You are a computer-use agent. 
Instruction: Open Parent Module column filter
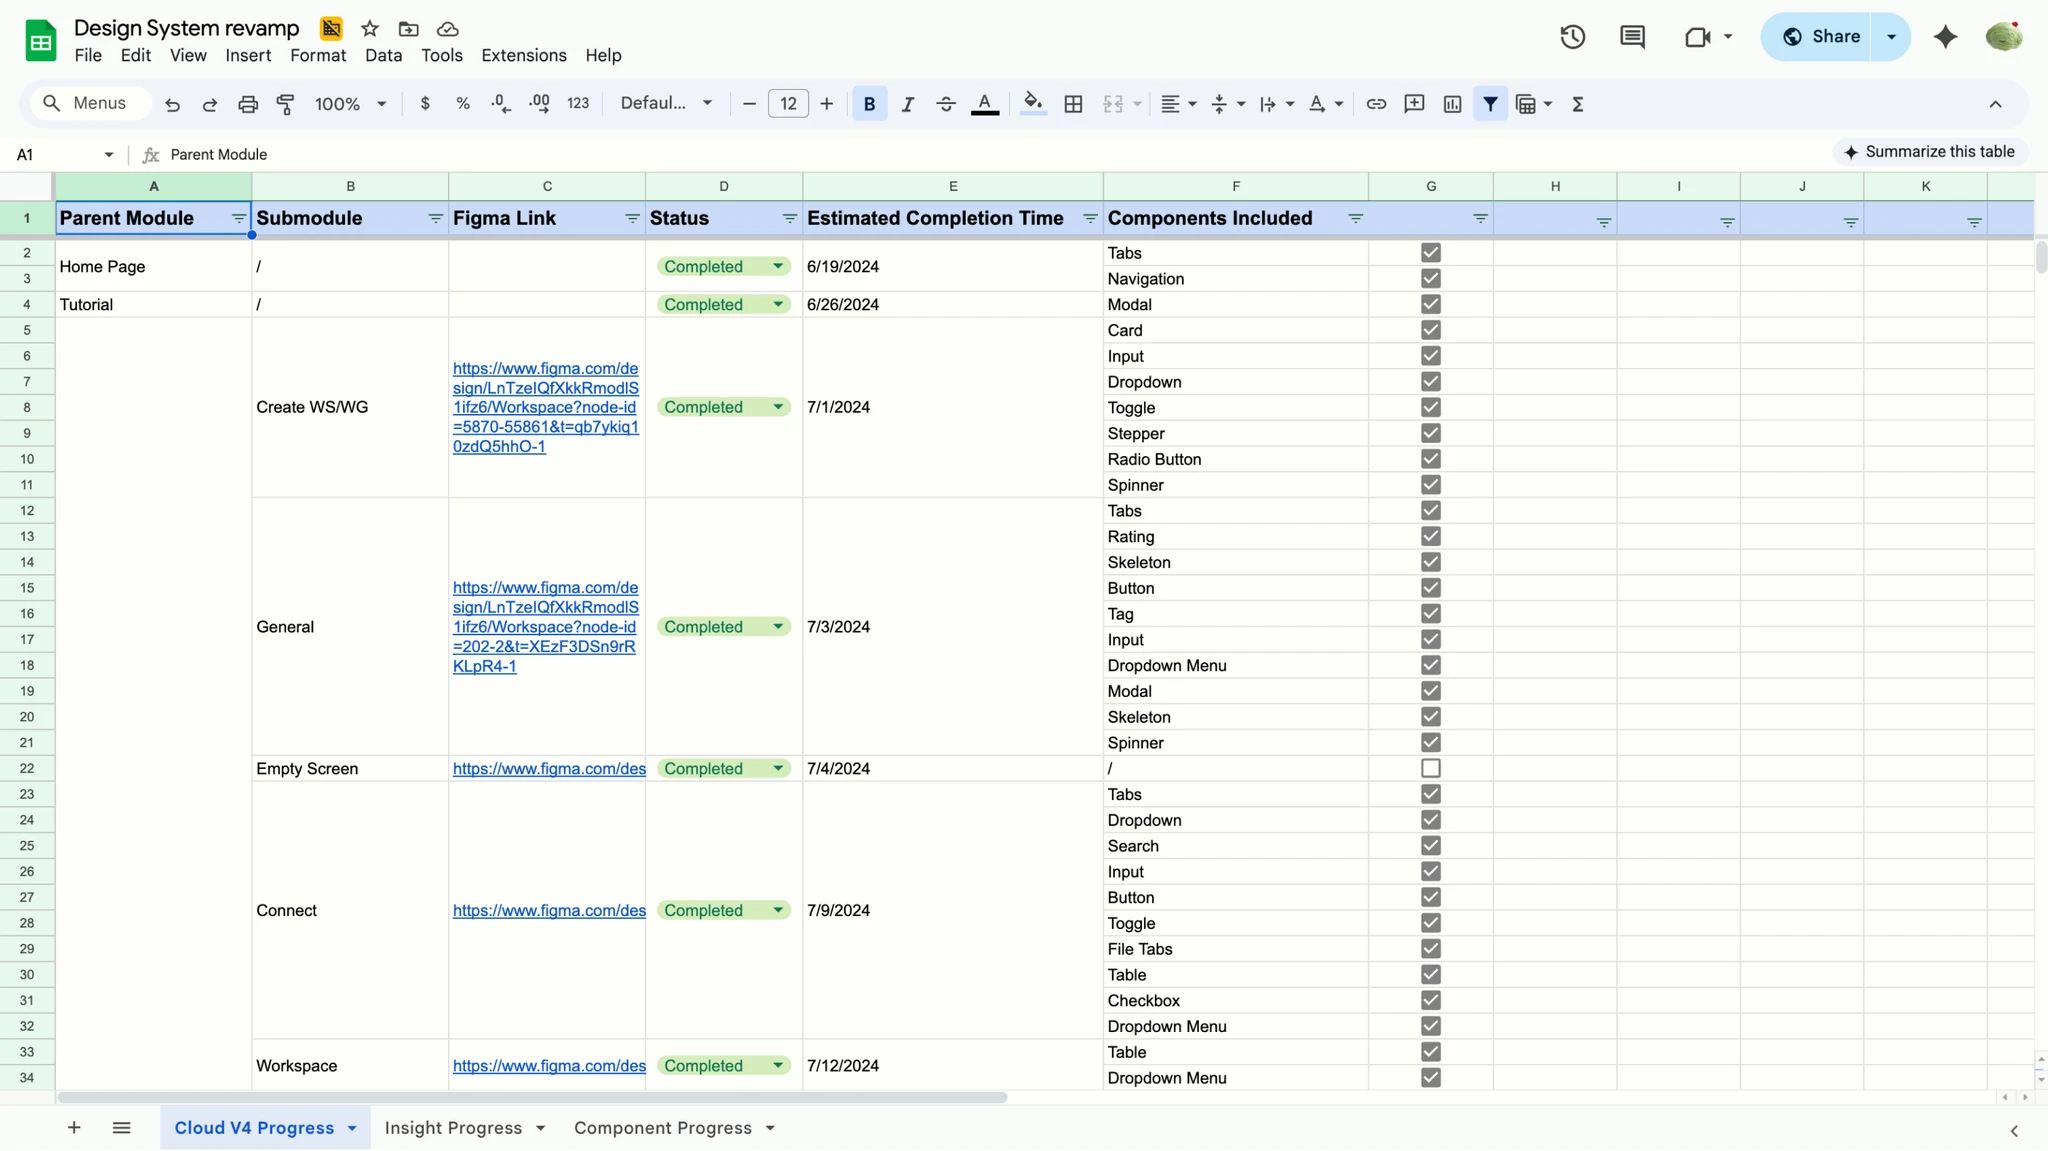[238, 219]
